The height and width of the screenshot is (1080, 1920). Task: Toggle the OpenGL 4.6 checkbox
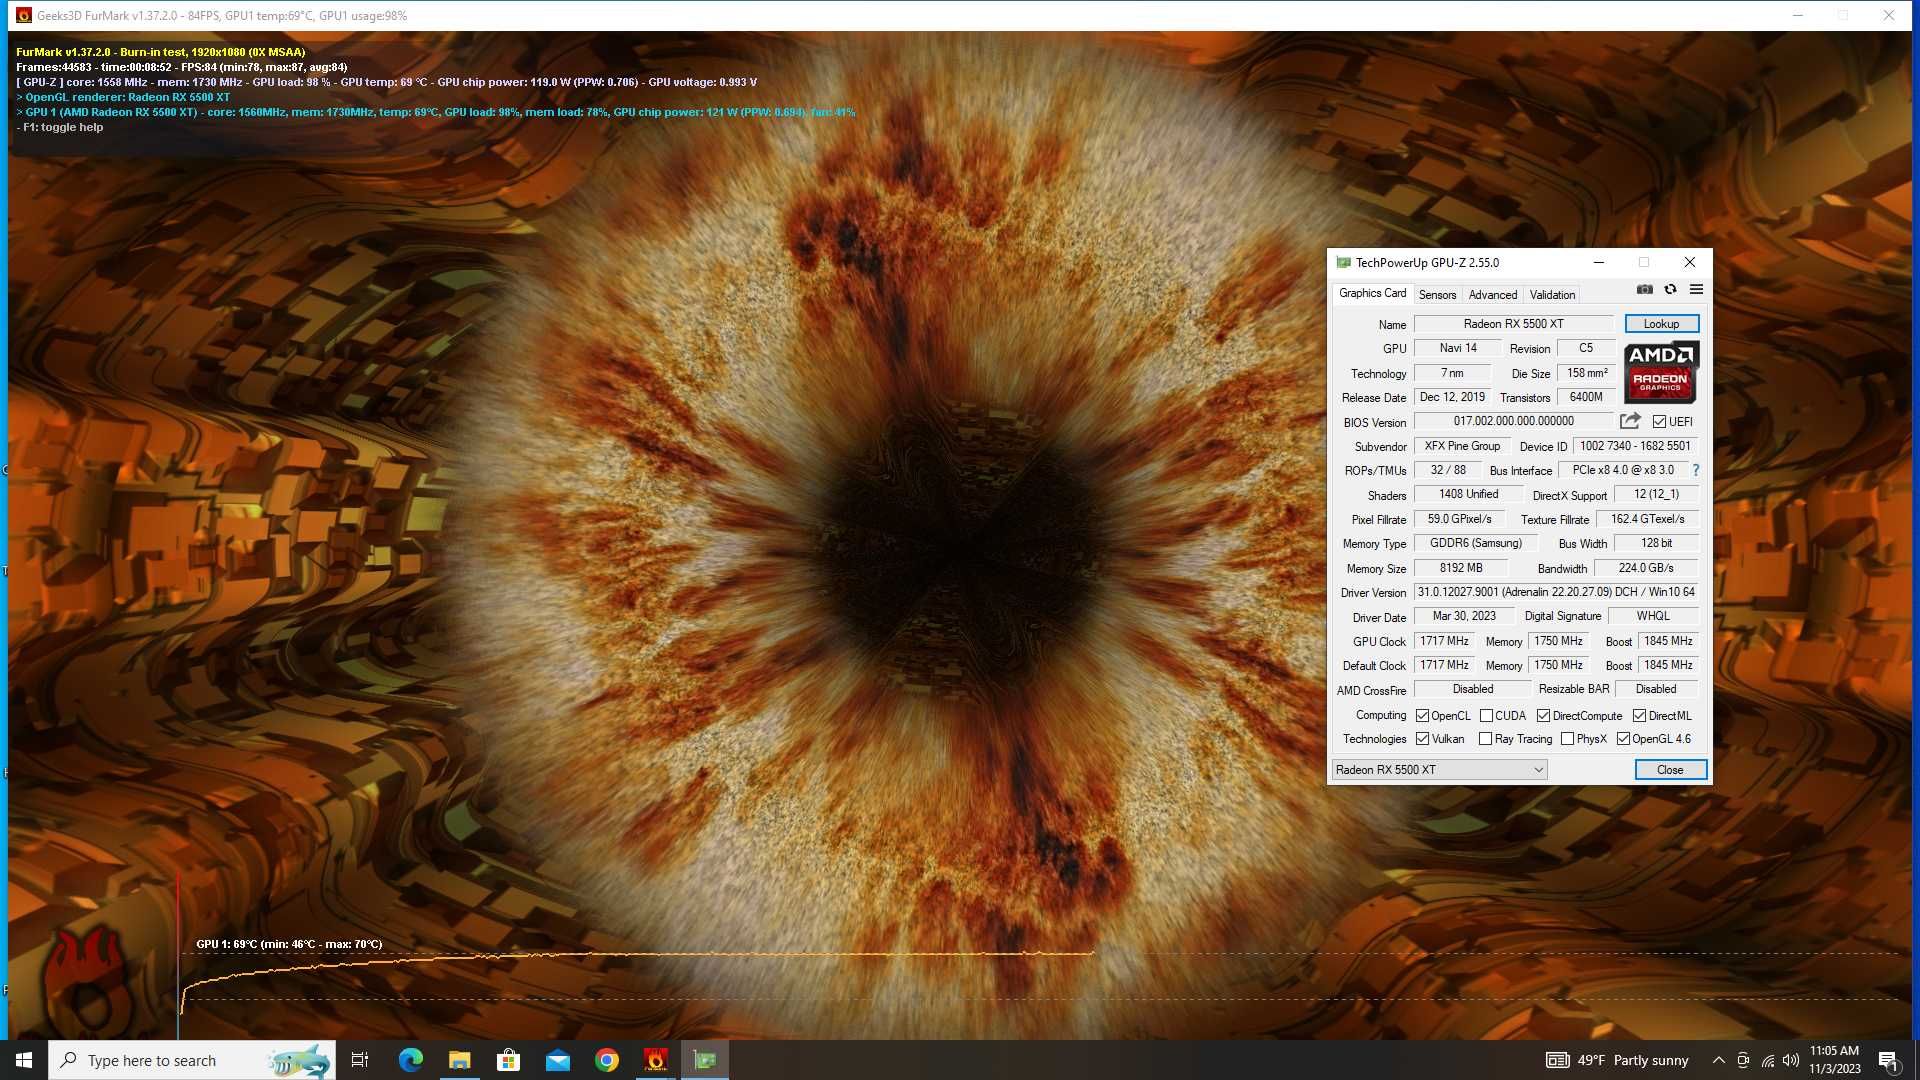(x=1623, y=739)
